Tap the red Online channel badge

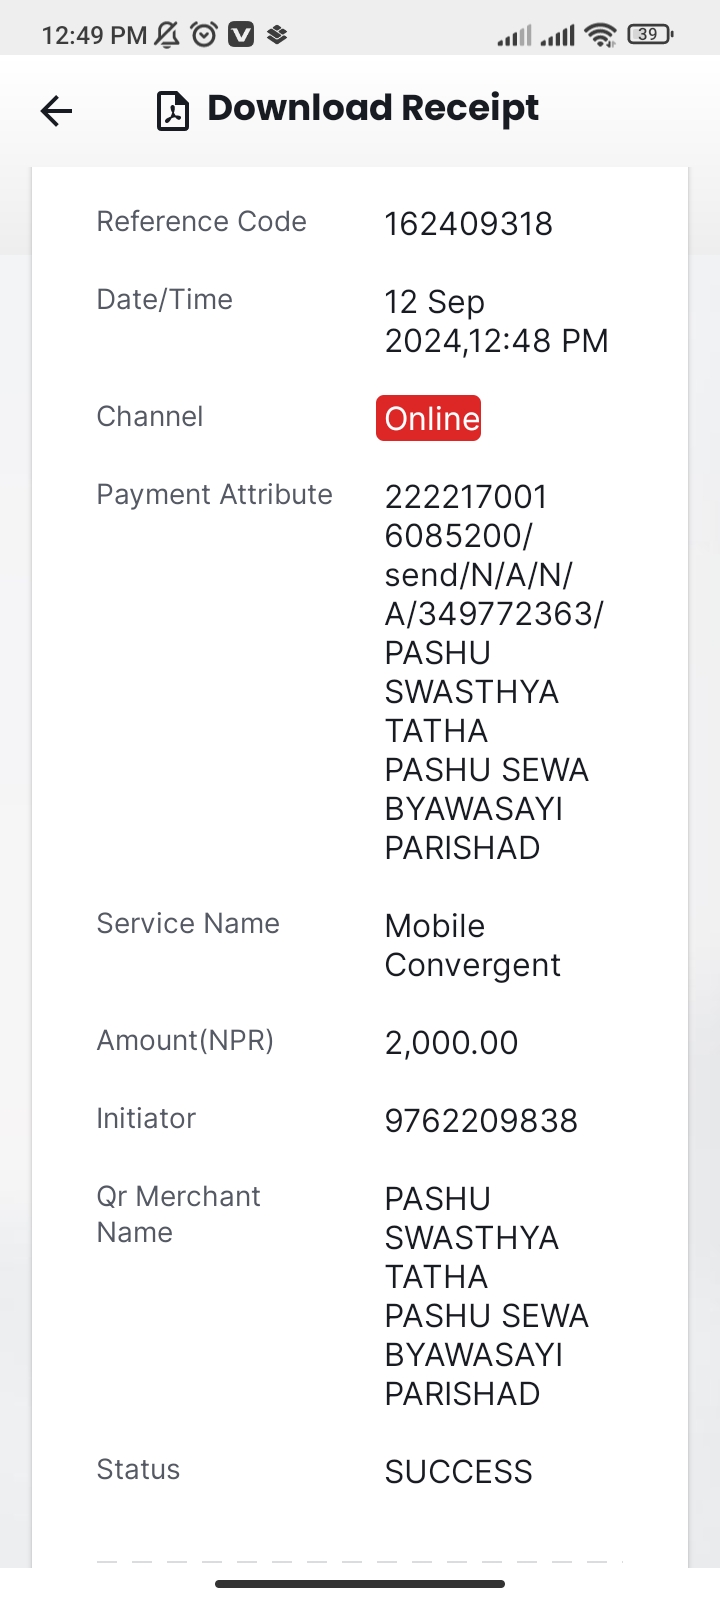tap(428, 418)
